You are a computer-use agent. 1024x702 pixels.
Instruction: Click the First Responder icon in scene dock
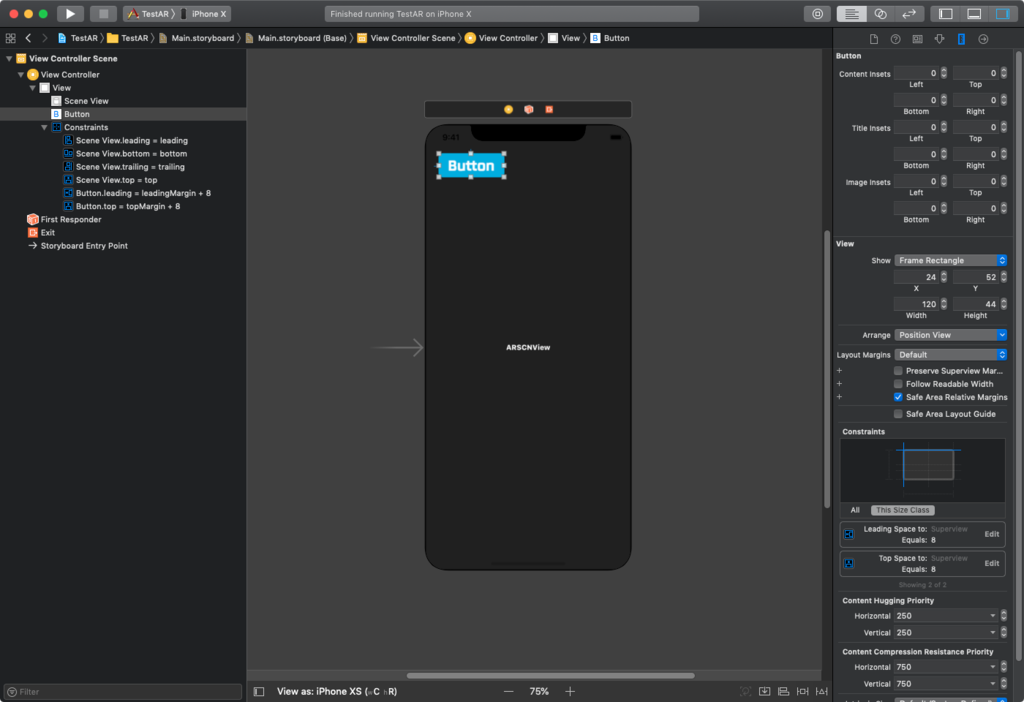(528, 110)
